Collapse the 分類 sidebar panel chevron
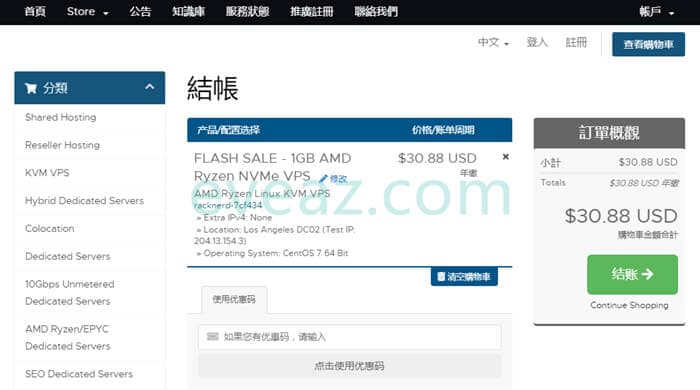Image resolution: width=700 pixels, height=390 pixels. tap(150, 87)
